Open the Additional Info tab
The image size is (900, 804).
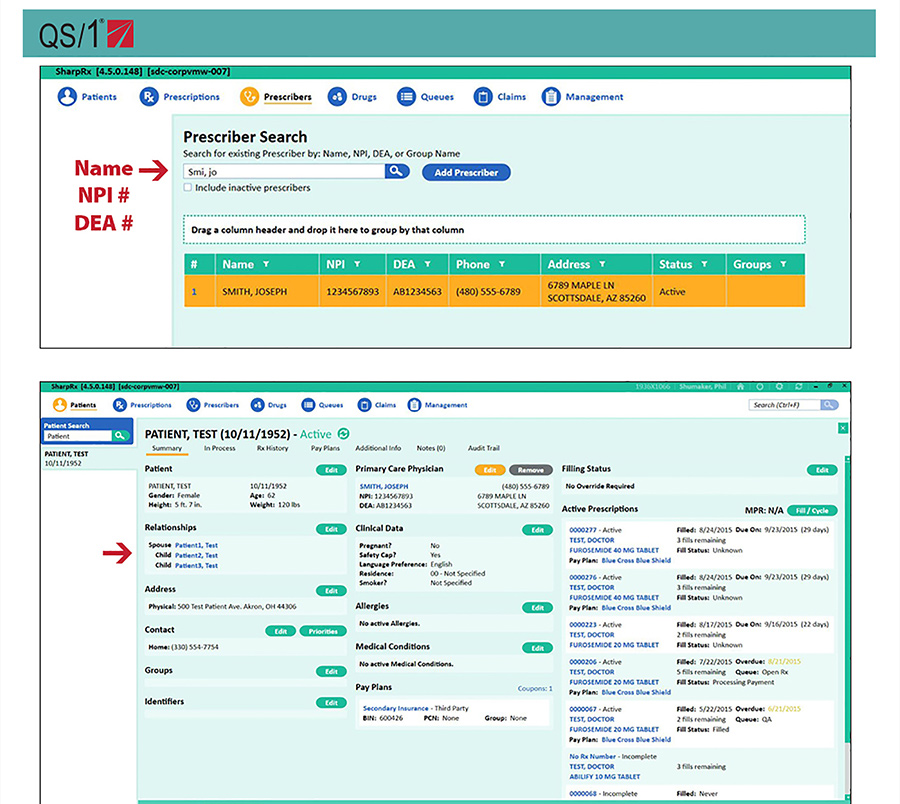[378, 448]
